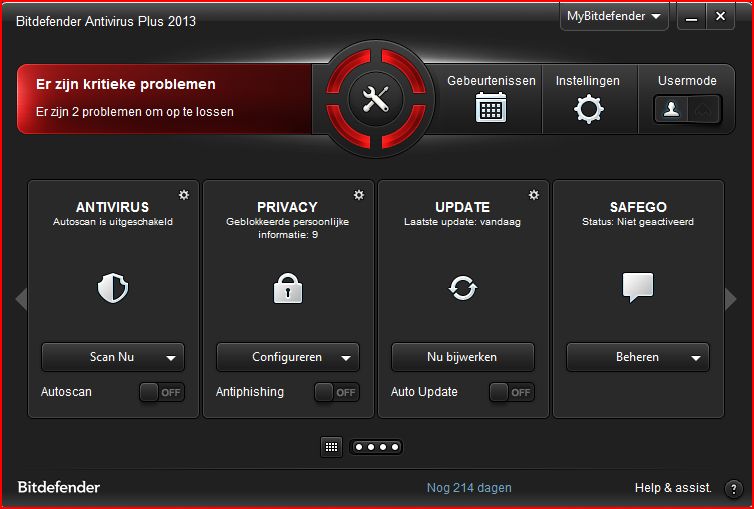Click 'Laatste update: vandaag' status text

coord(462,222)
